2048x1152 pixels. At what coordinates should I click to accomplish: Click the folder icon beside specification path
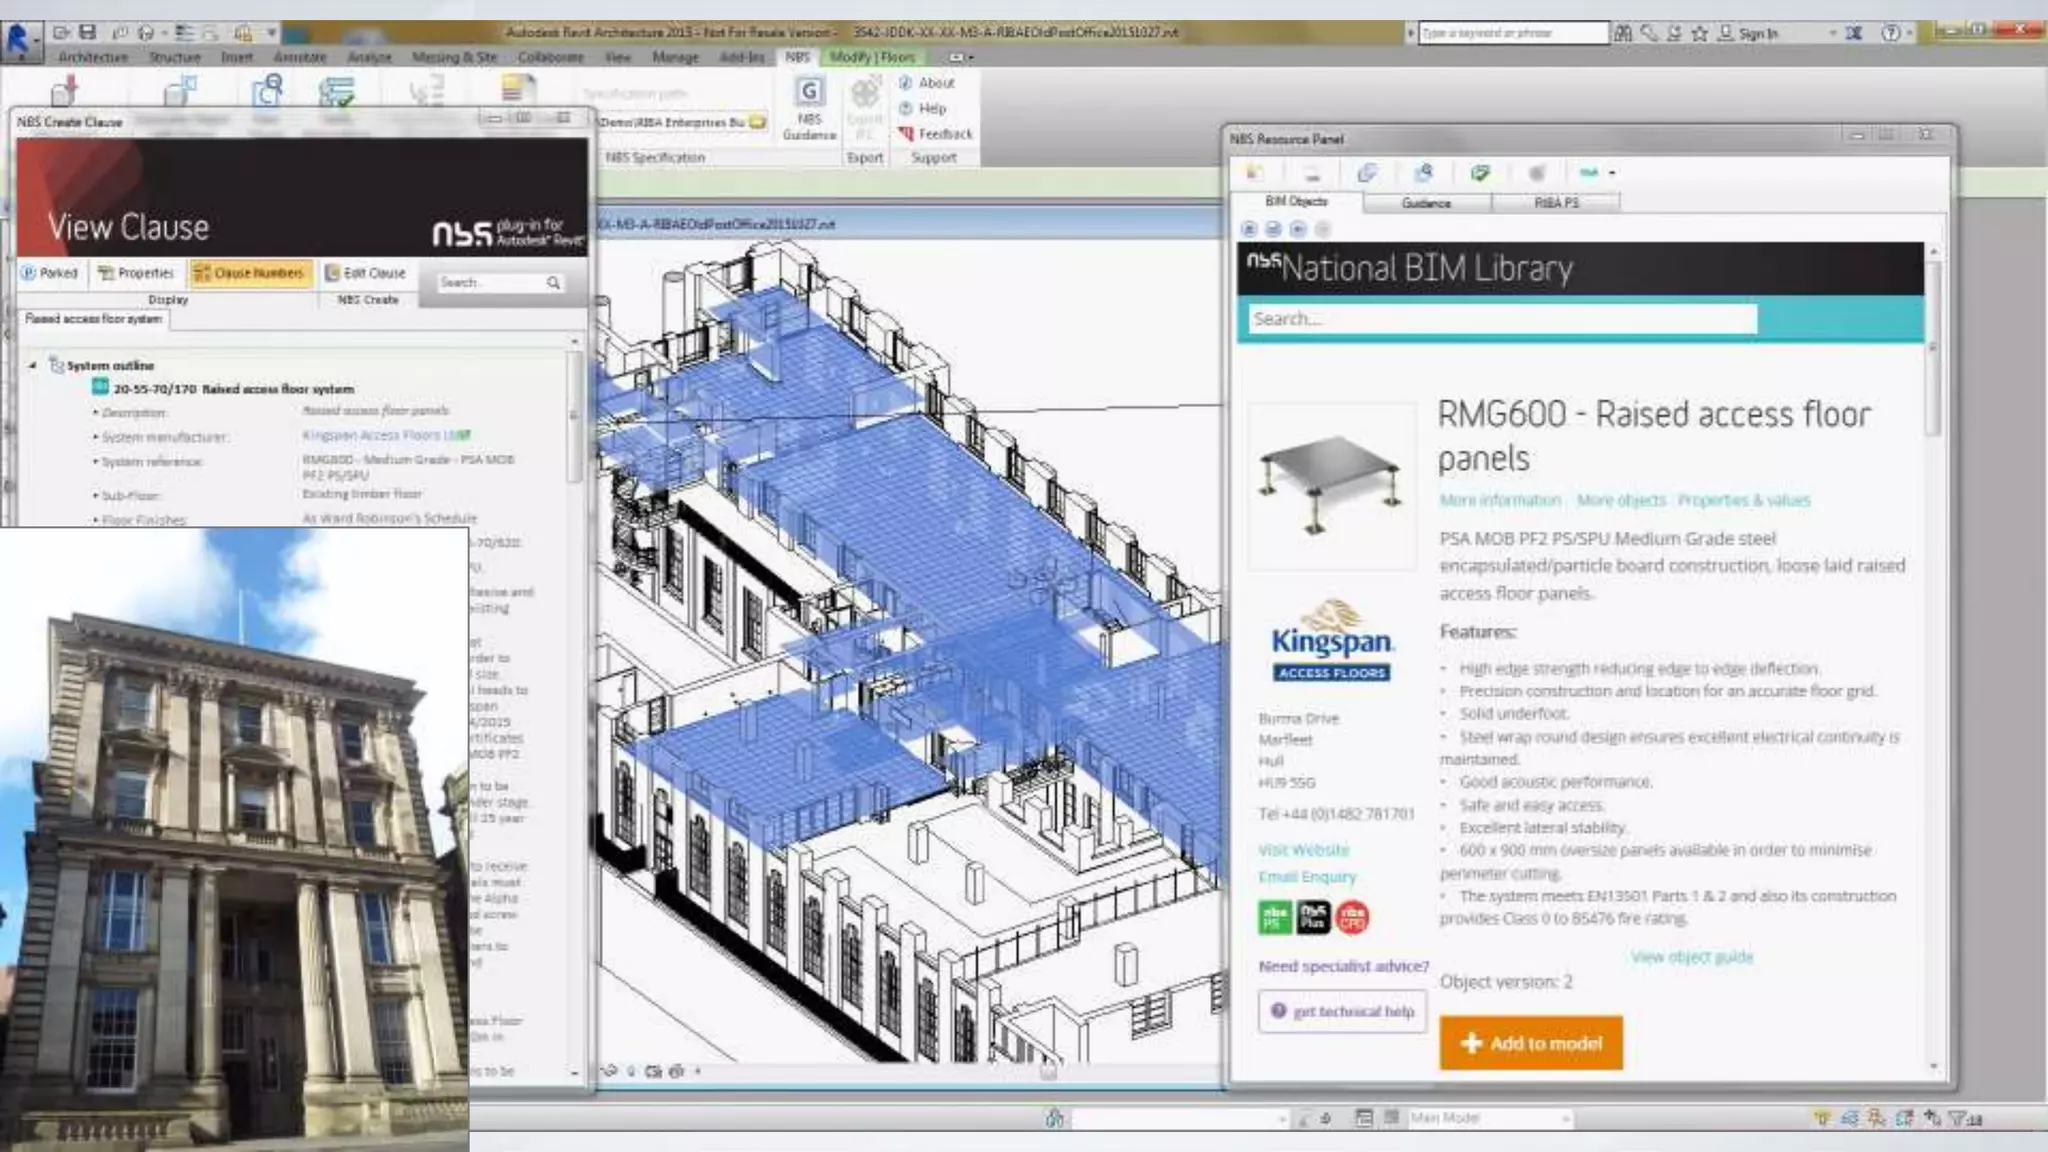[758, 122]
